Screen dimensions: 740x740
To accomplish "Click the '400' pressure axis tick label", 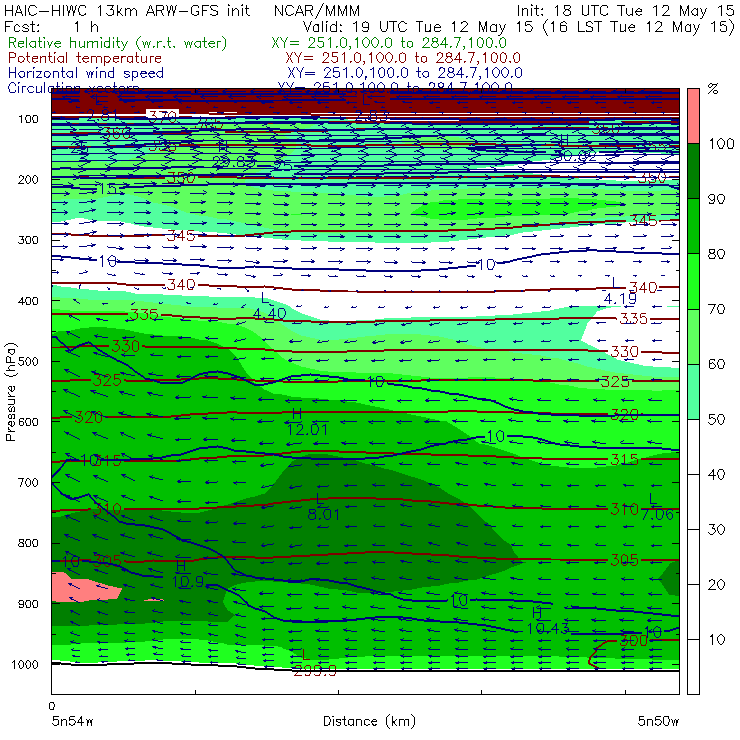I will coord(28,301).
